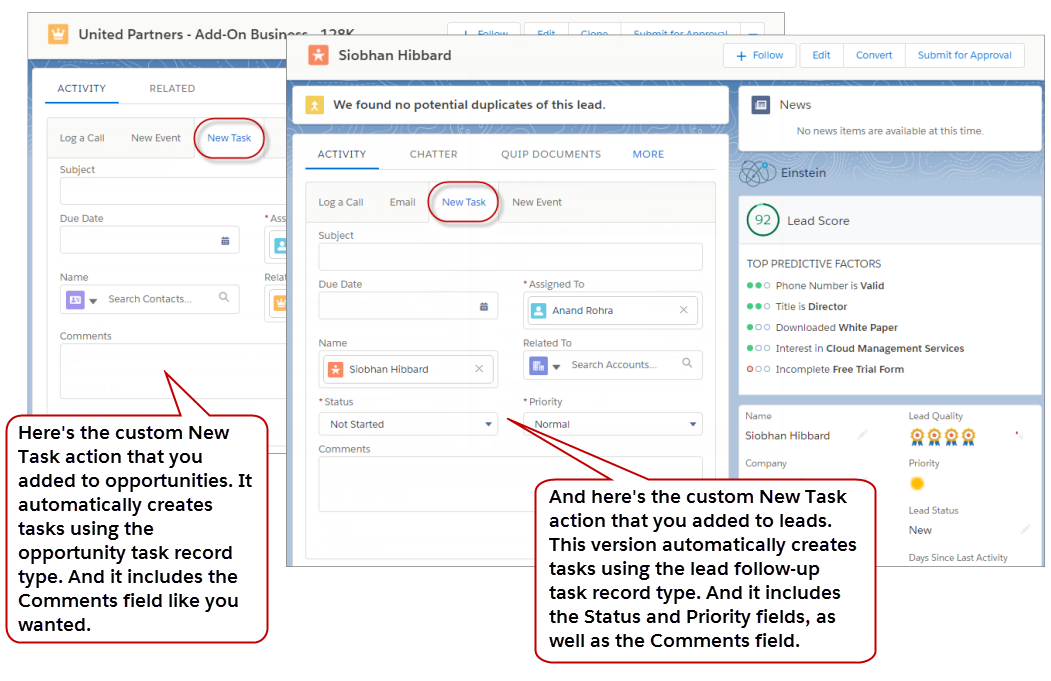Open the Due Date calendar picker in opportunity window
The width and height of the screenshot is (1051, 681).
pyautogui.click(x=225, y=241)
